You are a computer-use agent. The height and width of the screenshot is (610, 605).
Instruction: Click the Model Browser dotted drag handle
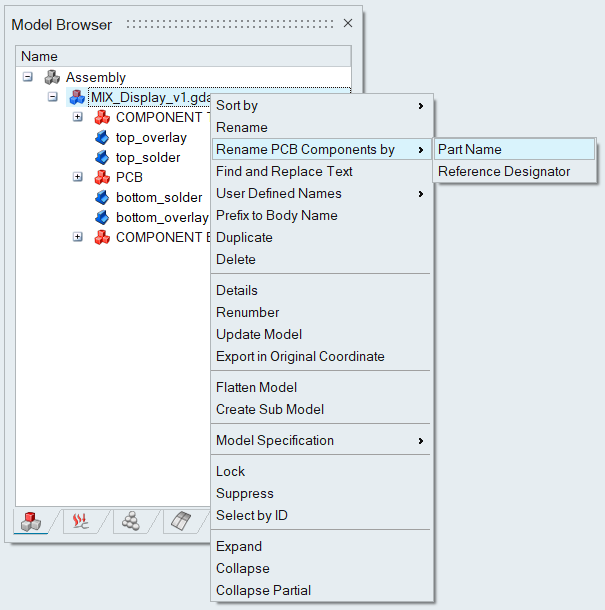[230, 24]
